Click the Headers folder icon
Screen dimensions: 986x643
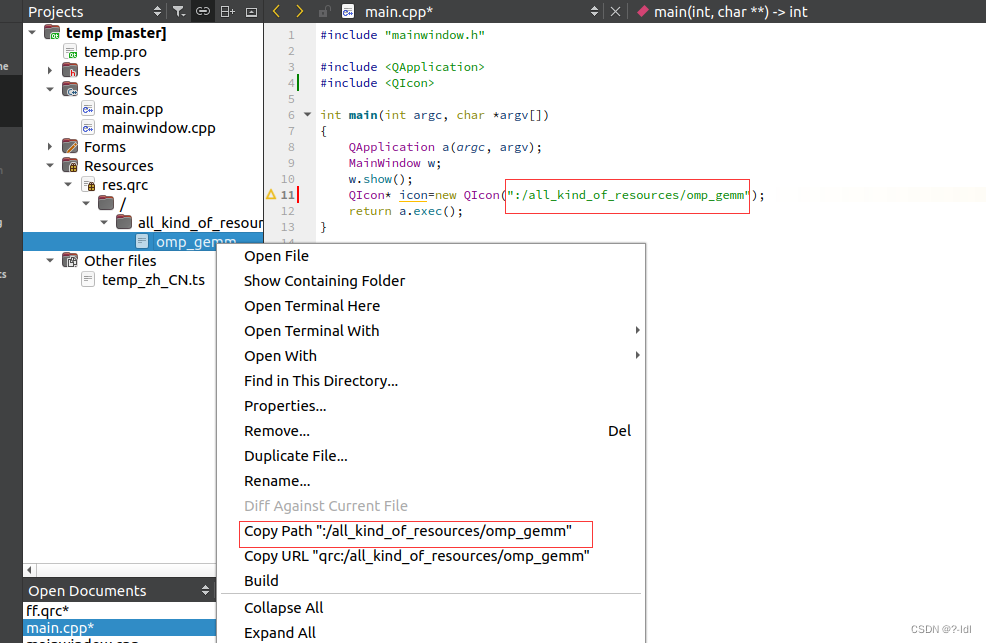(70, 70)
